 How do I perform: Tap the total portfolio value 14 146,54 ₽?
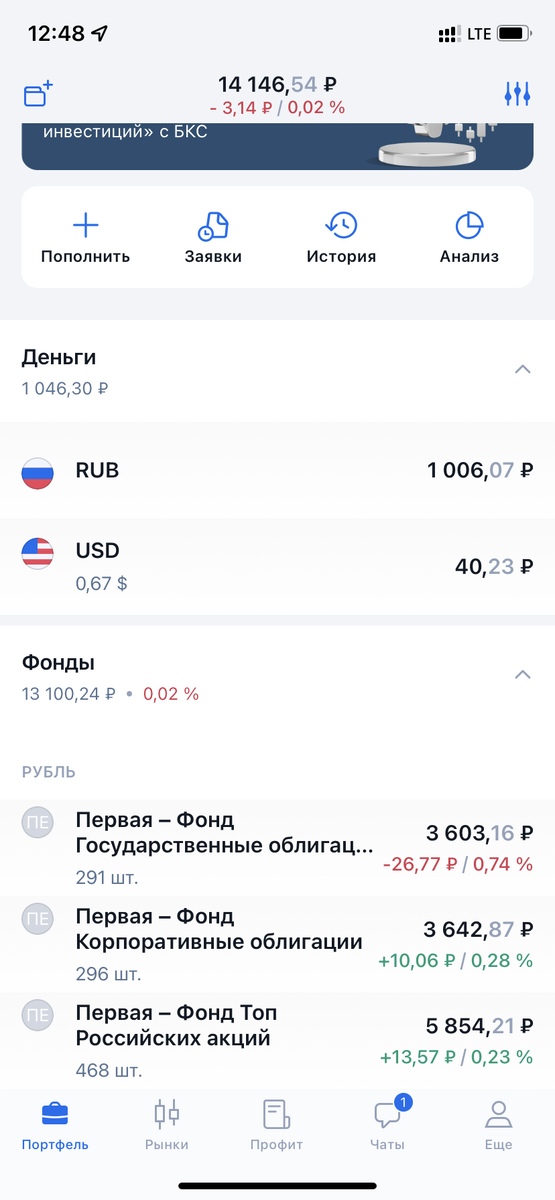point(277,86)
